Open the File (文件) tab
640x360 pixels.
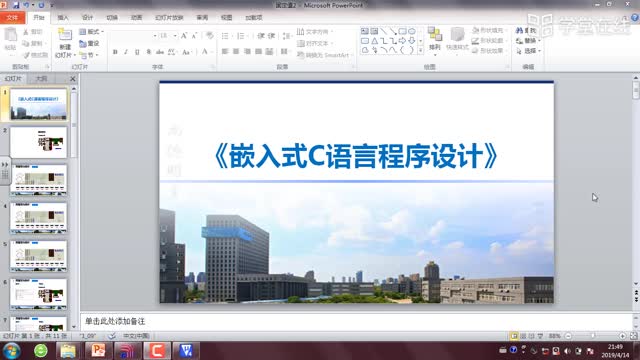tap(13, 18)
